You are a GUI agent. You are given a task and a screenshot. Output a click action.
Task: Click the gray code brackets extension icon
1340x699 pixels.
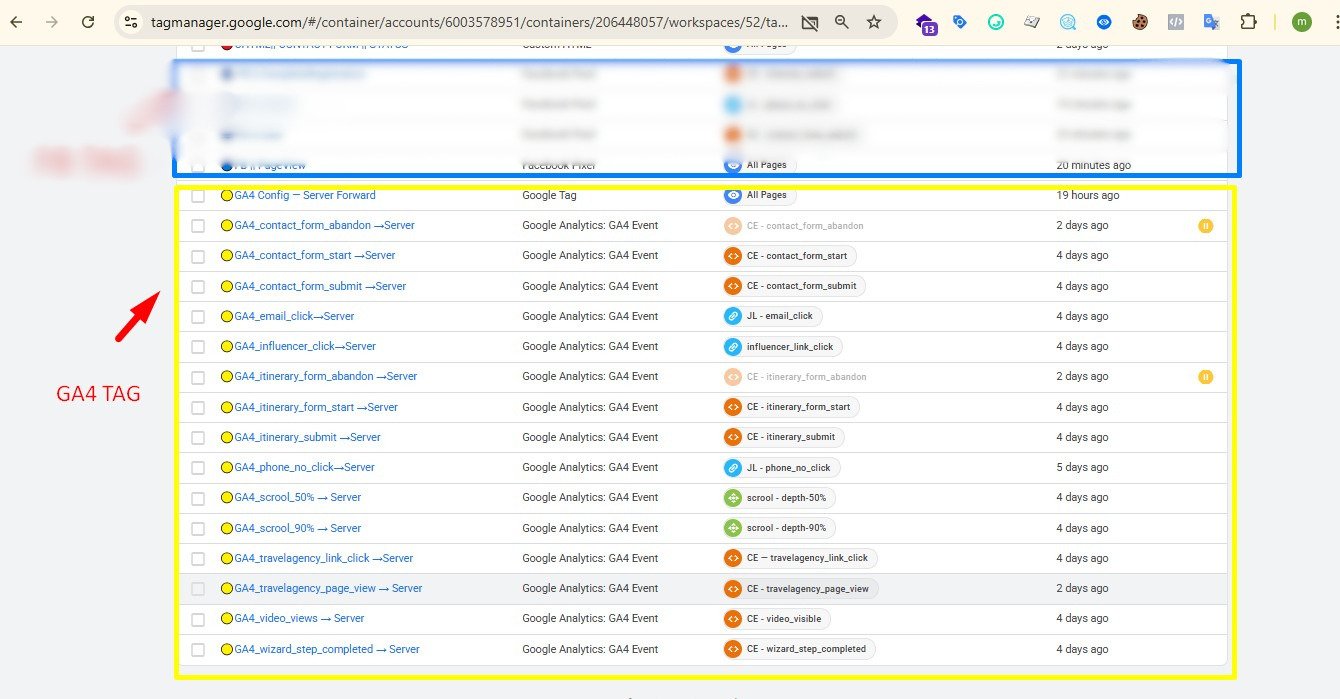click(x=1176, y=22)
